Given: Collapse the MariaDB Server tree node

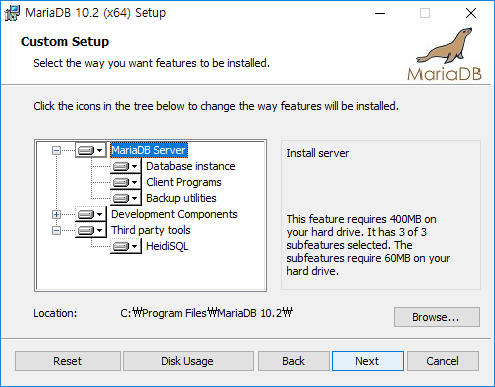Looking at the screenshot, I should [x=56, y=151].
